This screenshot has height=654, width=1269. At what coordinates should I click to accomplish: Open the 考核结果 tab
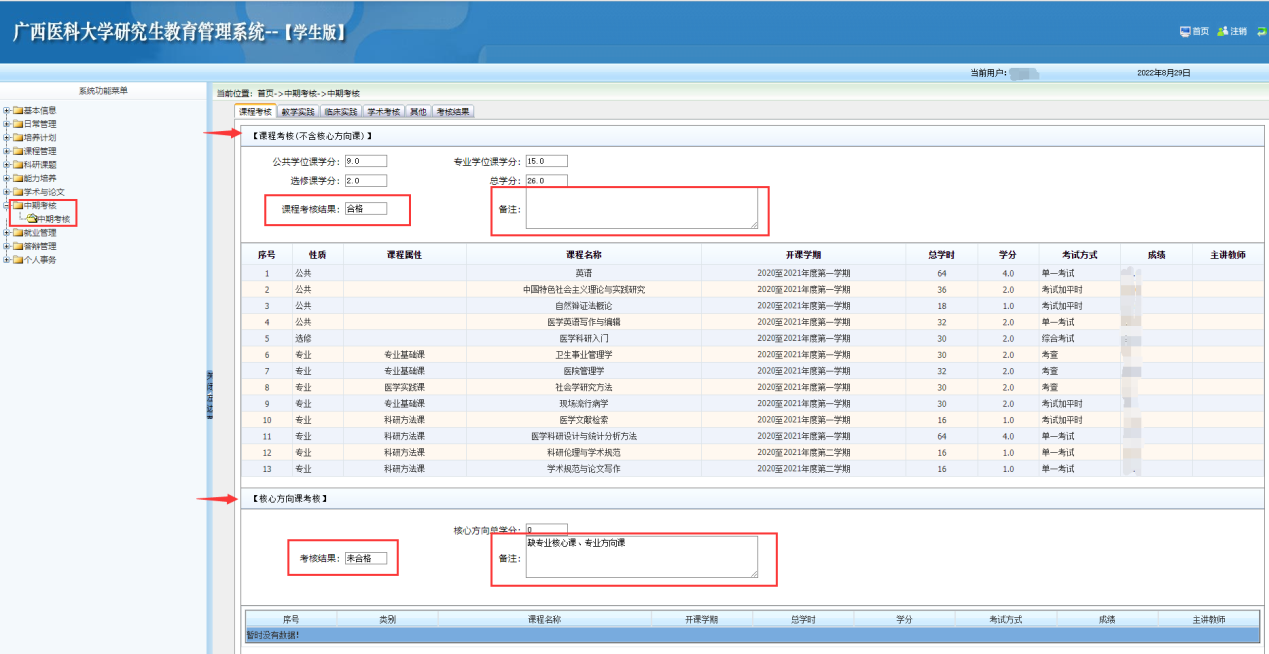(x=454, y=112)
